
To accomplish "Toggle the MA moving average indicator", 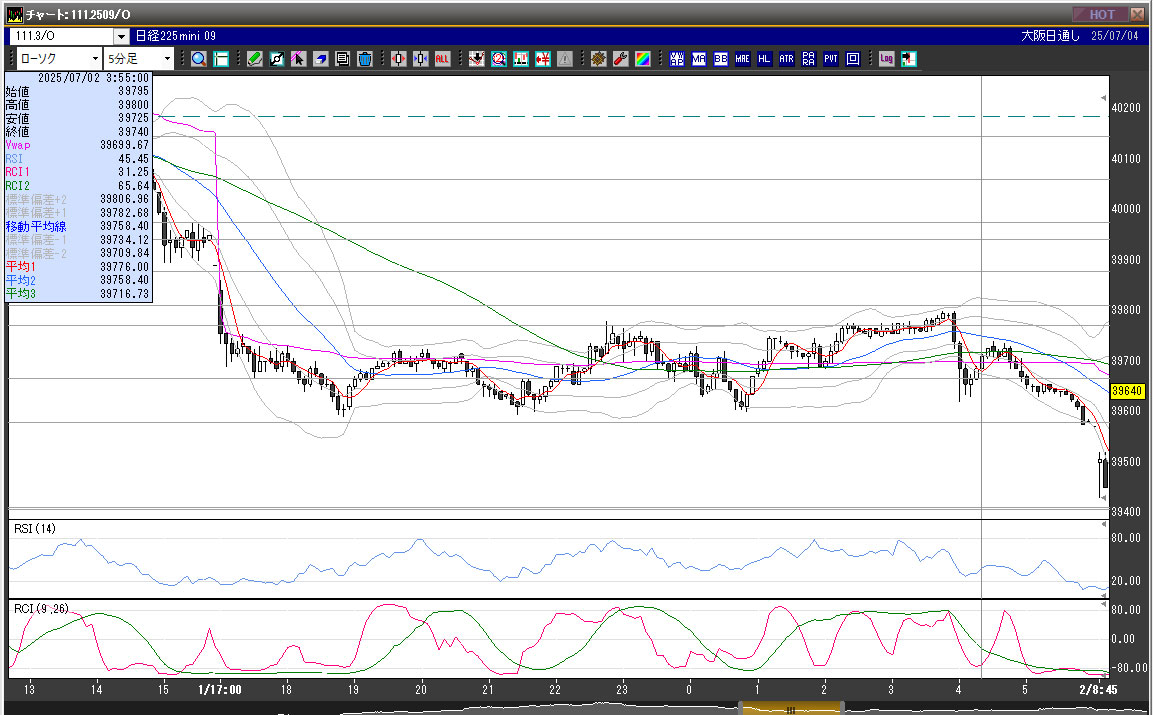I will click(x=699, y=59).
